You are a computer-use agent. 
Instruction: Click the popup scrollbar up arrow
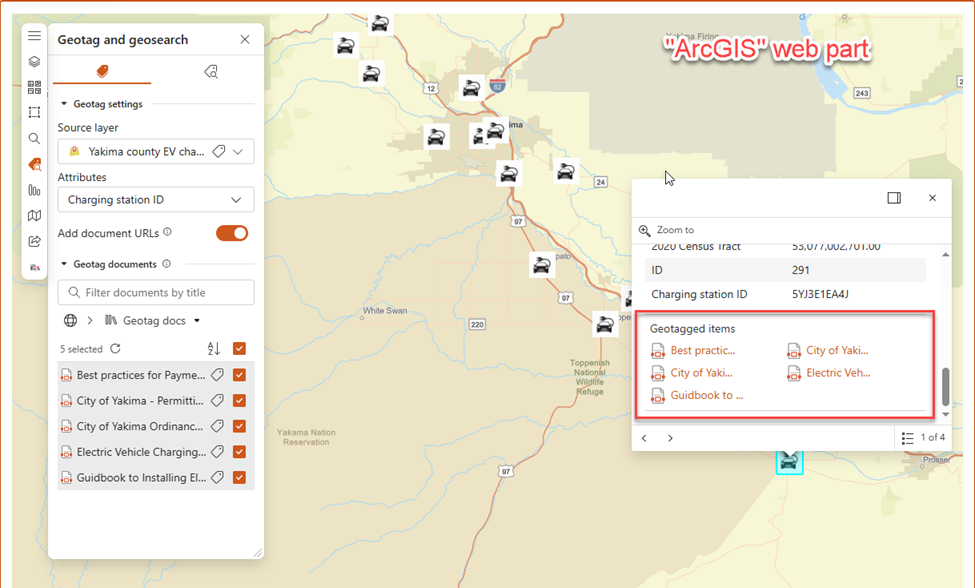[x=945, y=254]
